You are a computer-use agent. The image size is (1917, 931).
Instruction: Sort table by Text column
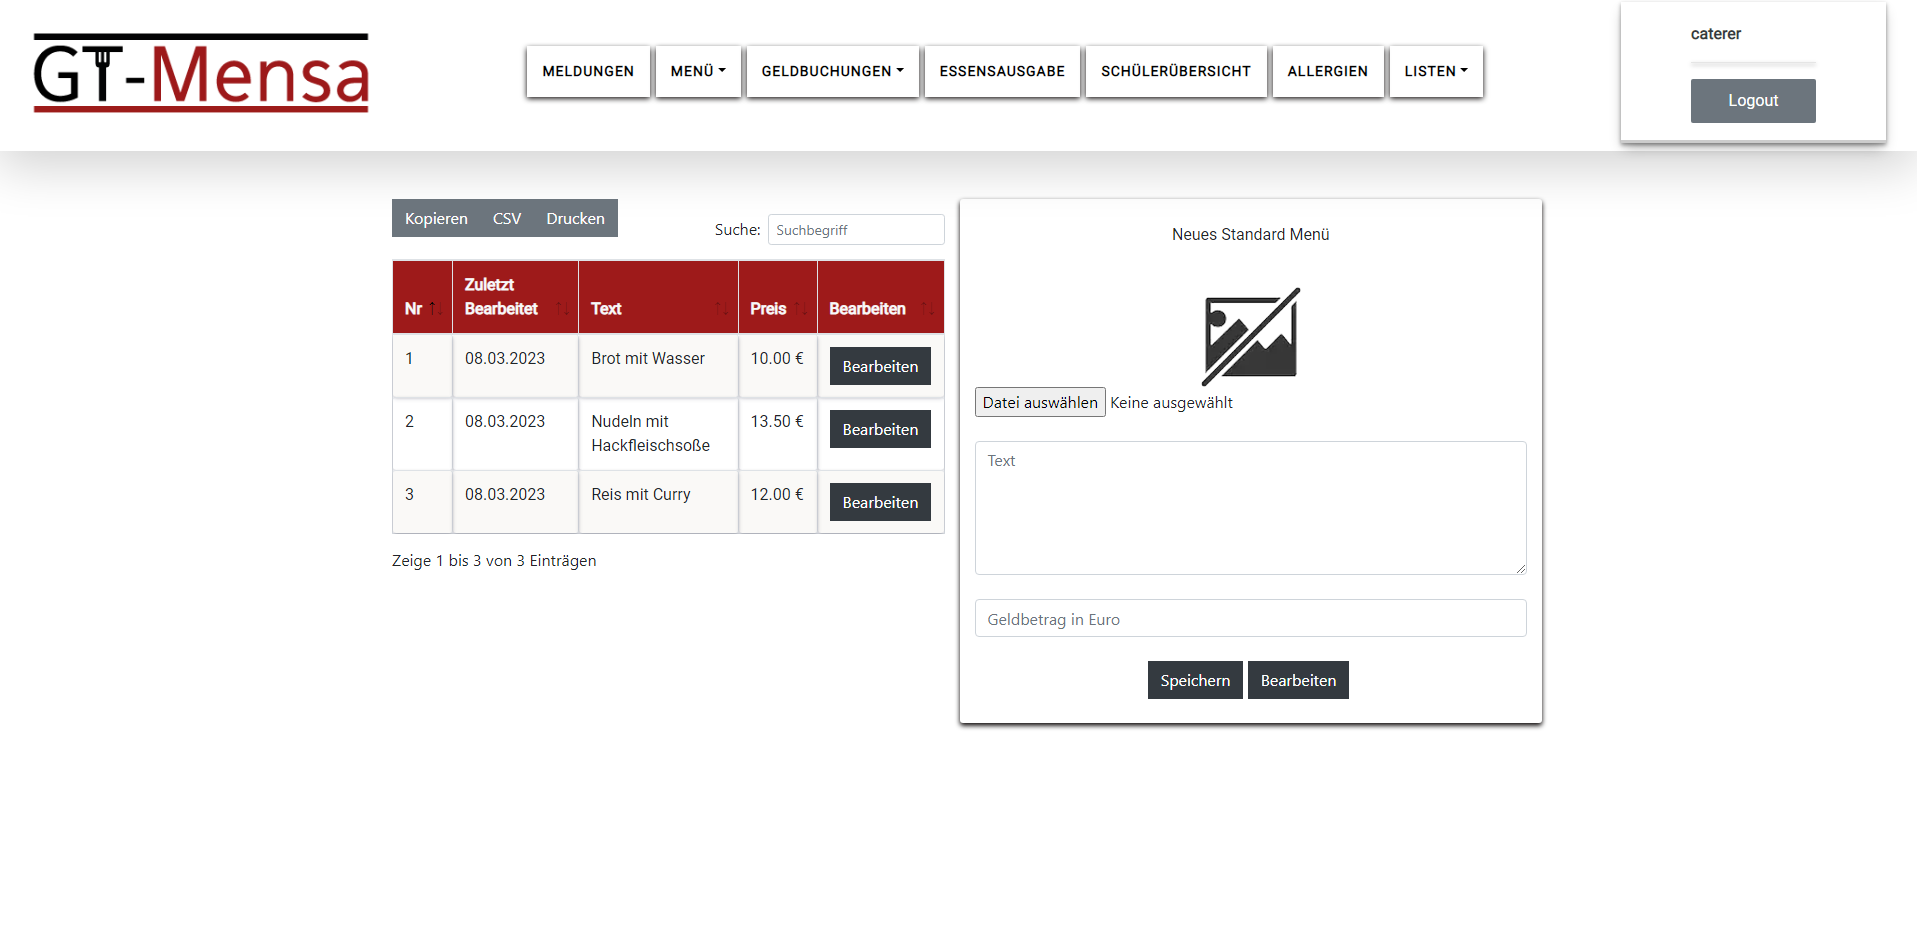click(657, 308)
